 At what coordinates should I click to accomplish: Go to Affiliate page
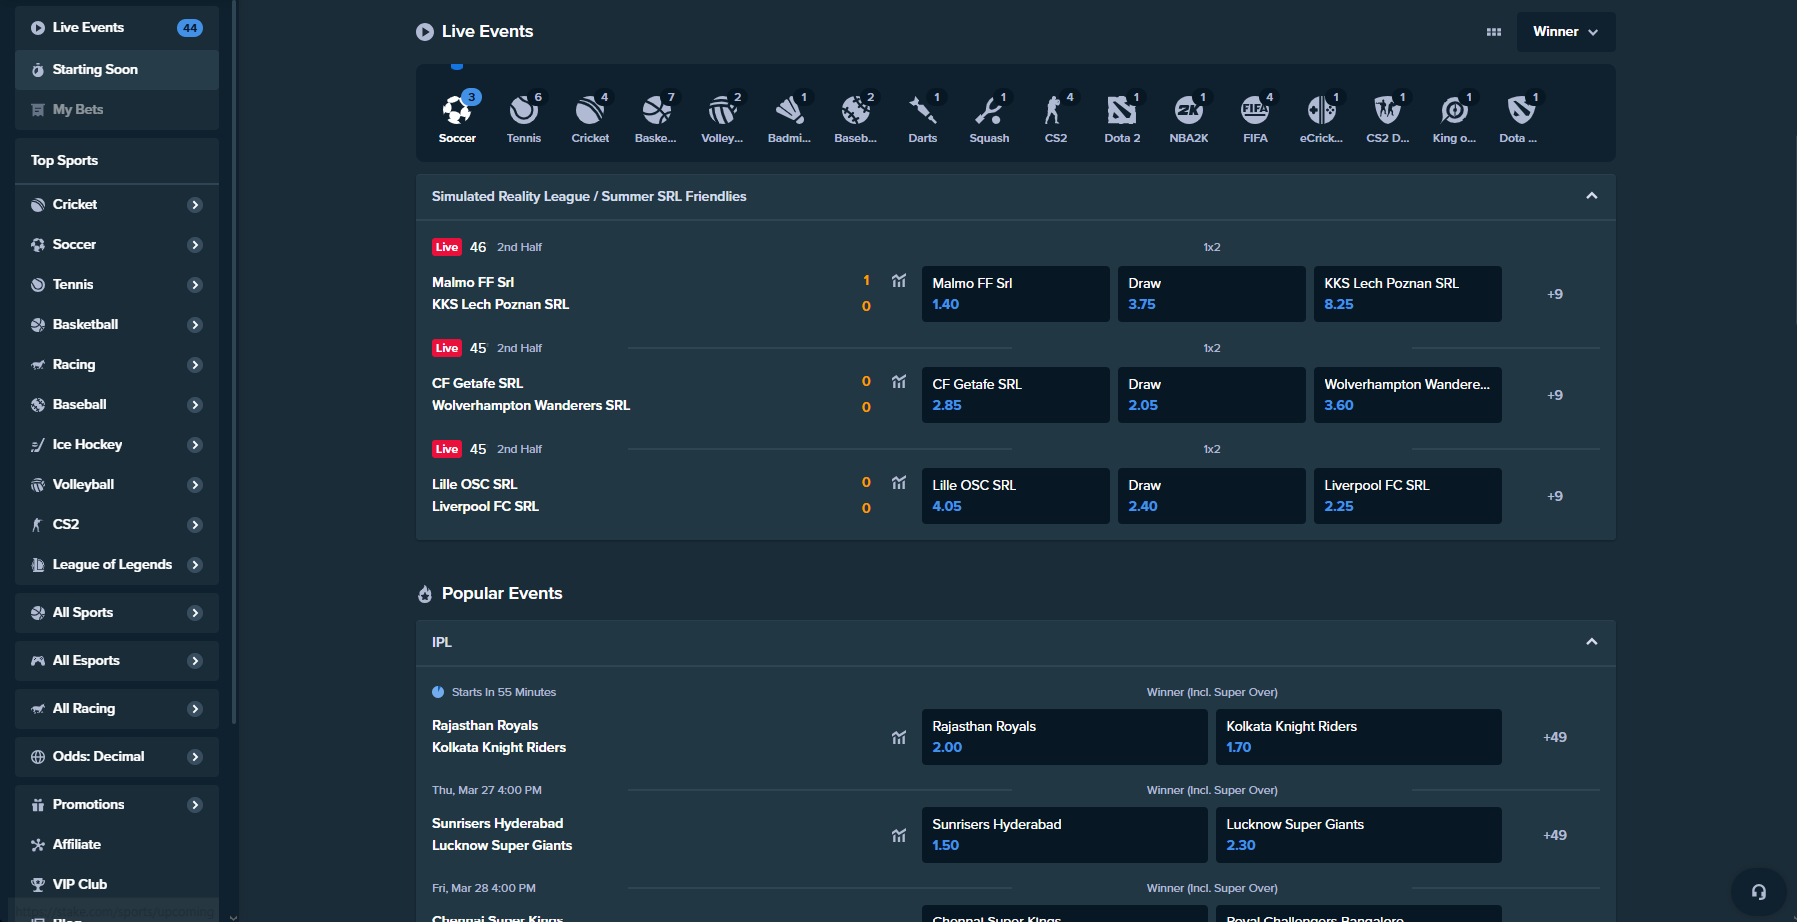[117, 845]
